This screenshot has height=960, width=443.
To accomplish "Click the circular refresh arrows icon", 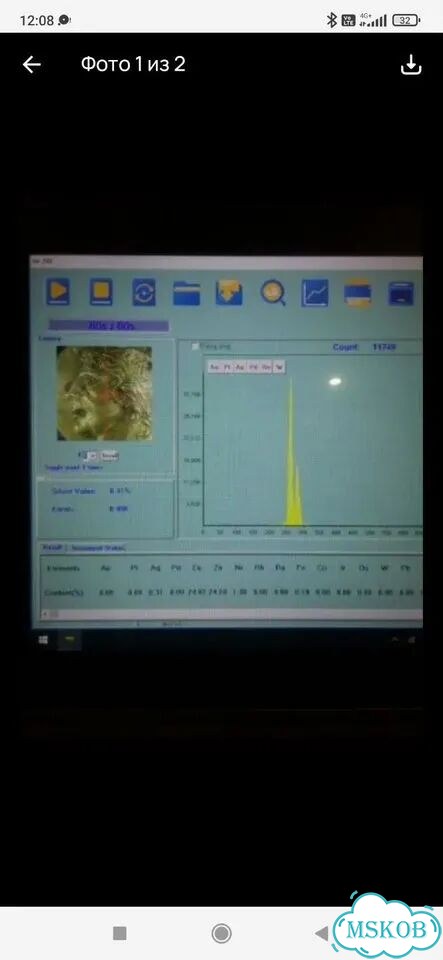I will (x=144, y=293).
